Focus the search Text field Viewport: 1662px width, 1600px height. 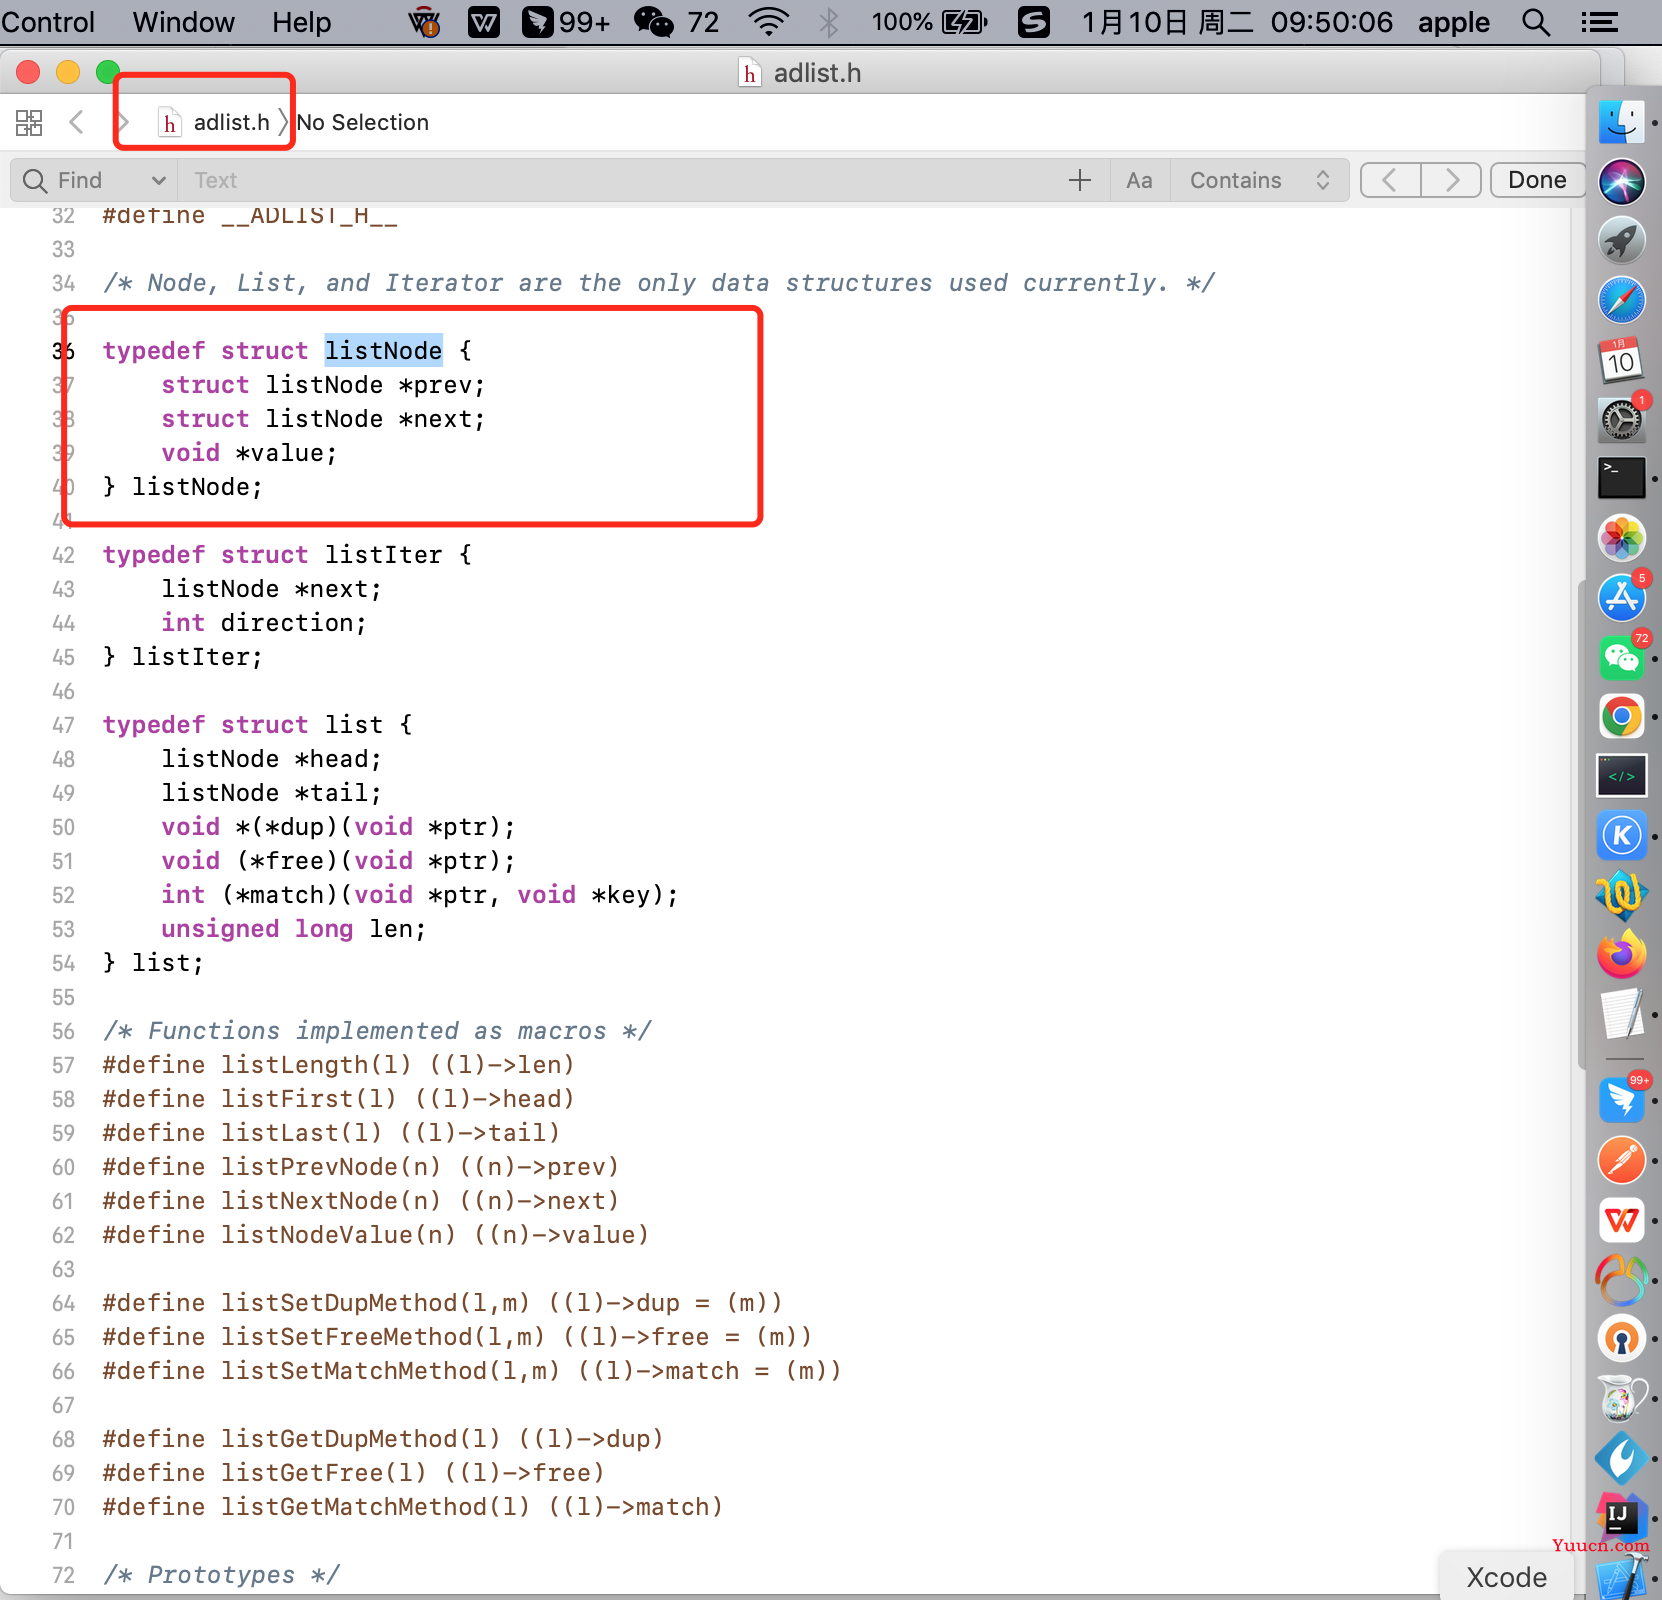tap(620, 180)
